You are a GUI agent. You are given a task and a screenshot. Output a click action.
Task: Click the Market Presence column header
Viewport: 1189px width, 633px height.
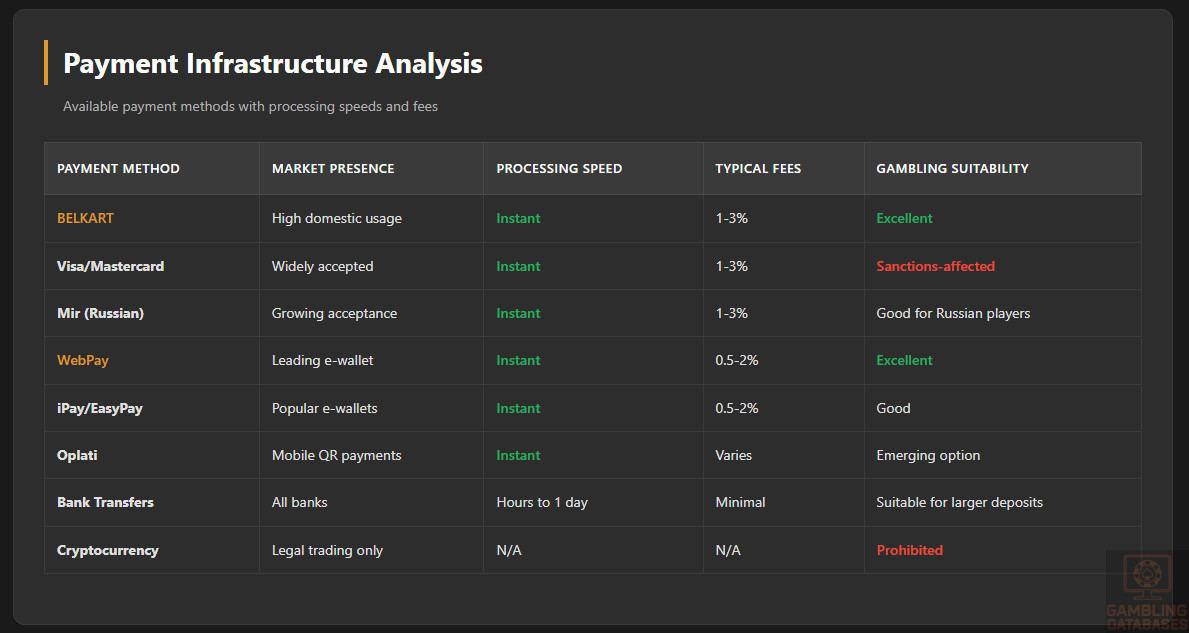(333, 168)
